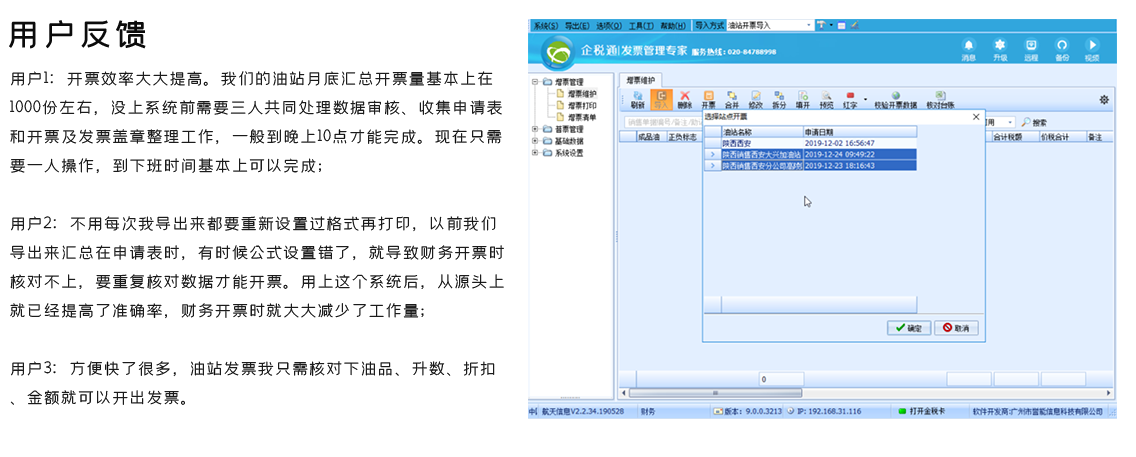Expand the 普票管理 tree node
Screen dimensions: 1136x457
(x=535, y=130)
